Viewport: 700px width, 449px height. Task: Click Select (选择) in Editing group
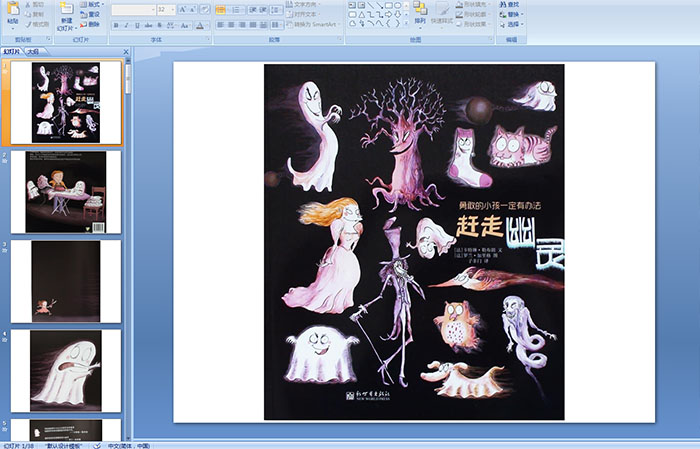[x=511, y=24]
